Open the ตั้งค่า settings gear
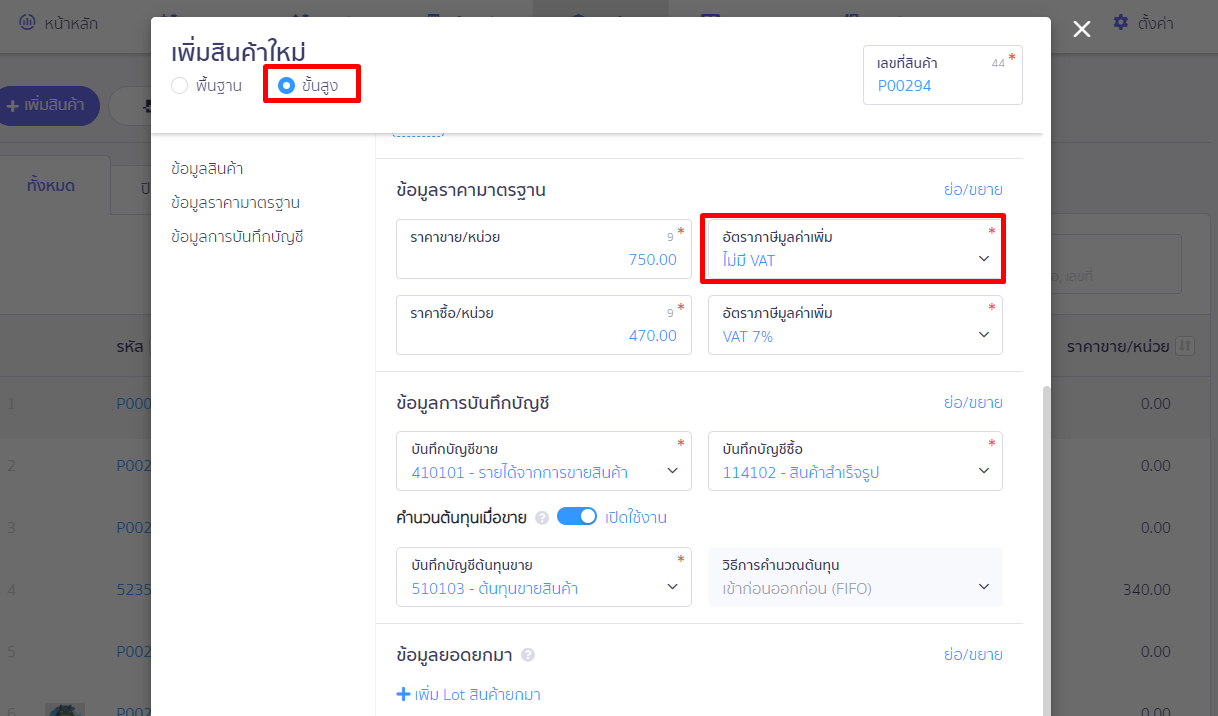1218x716 pixels. coord(1121,22)
